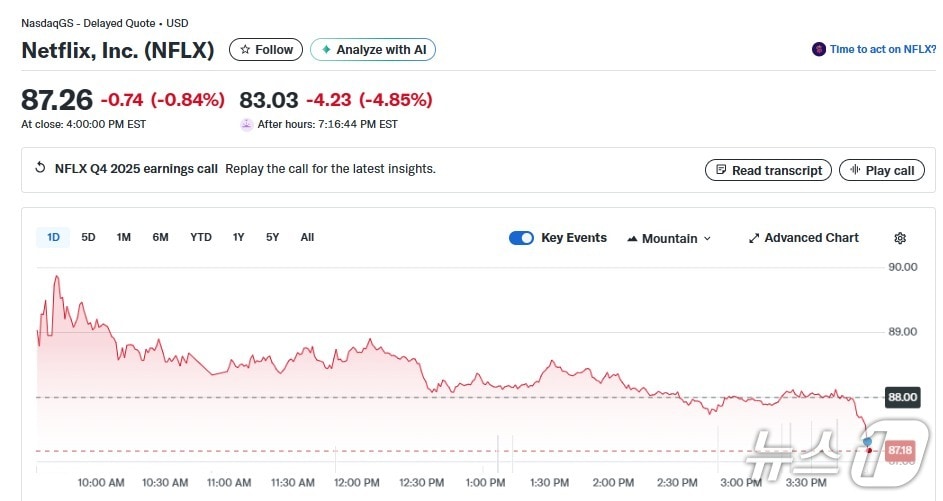943x501 pixels.
Task: Open chart settings gear icon
Action: pyautogui.click(x=900, y=238)
